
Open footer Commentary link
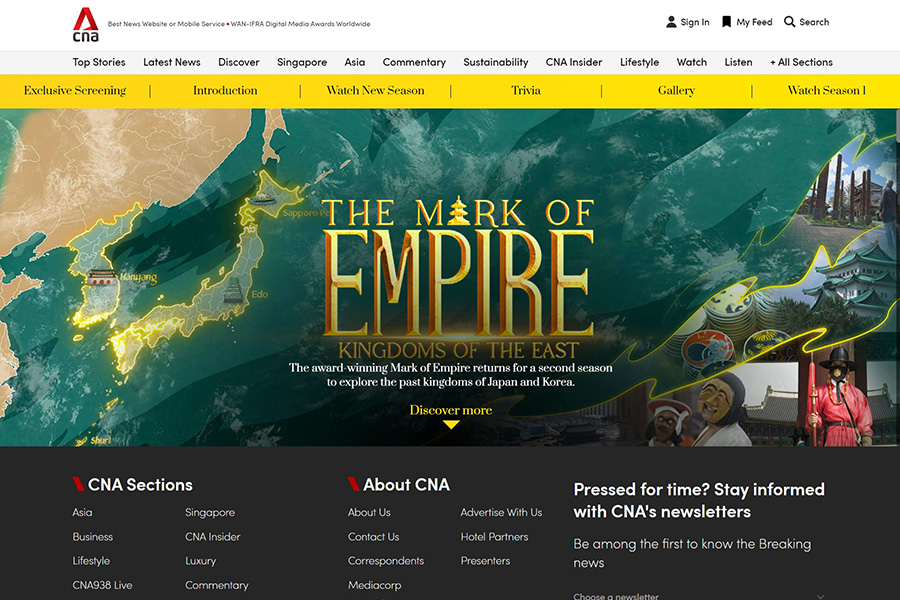coord(216,585)
